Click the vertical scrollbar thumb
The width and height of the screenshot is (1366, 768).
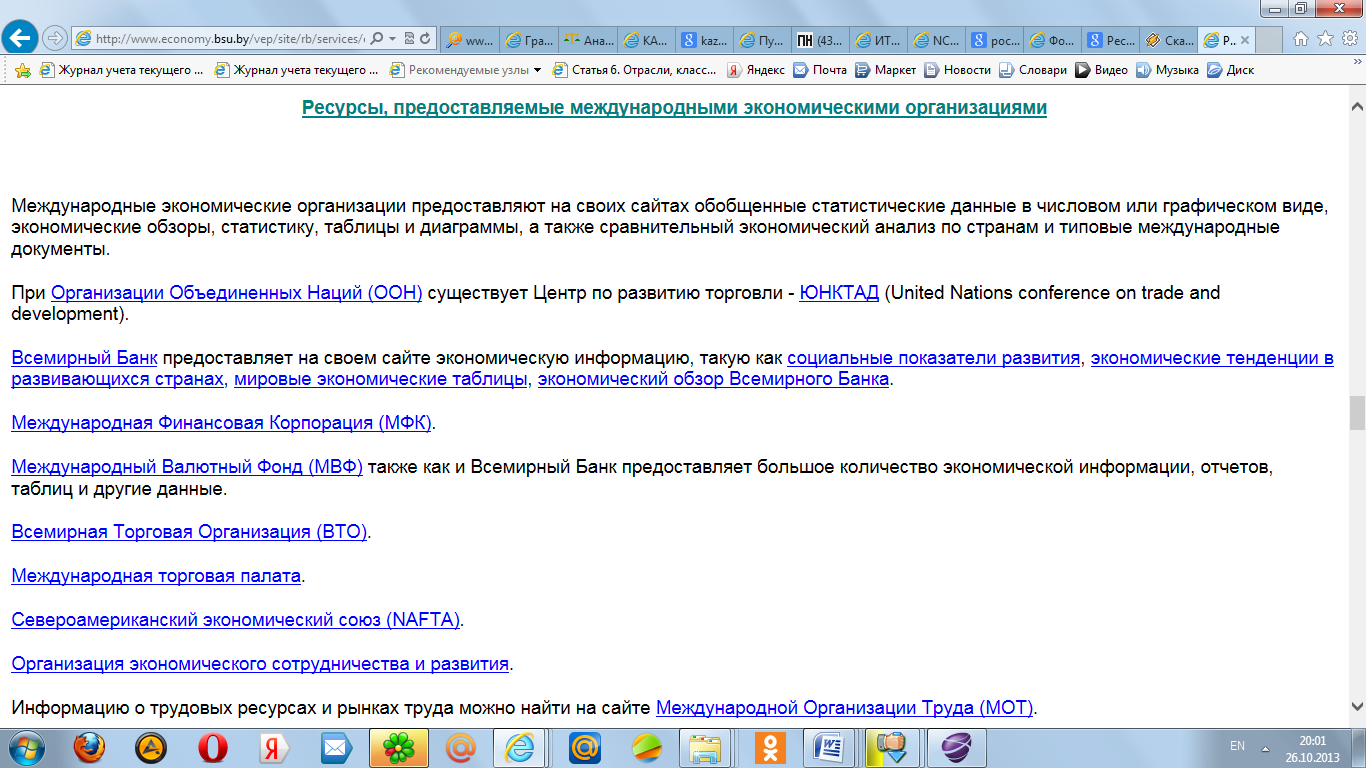point(1357,412)
